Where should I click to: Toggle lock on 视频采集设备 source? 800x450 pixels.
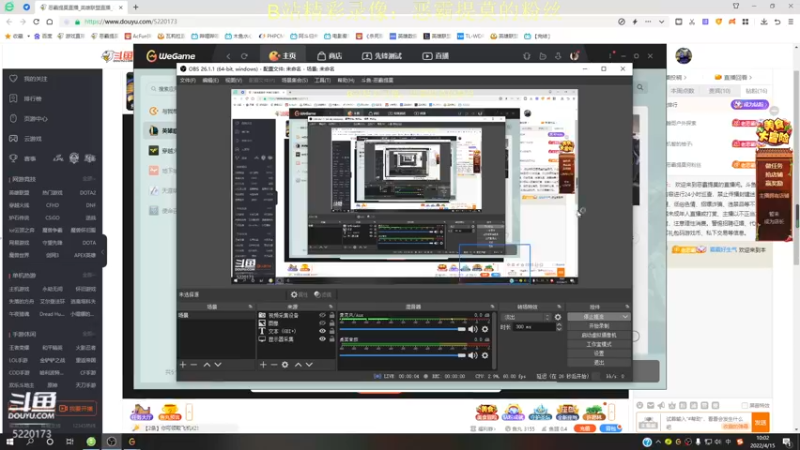pyautogui.click(x=332, y=315)
